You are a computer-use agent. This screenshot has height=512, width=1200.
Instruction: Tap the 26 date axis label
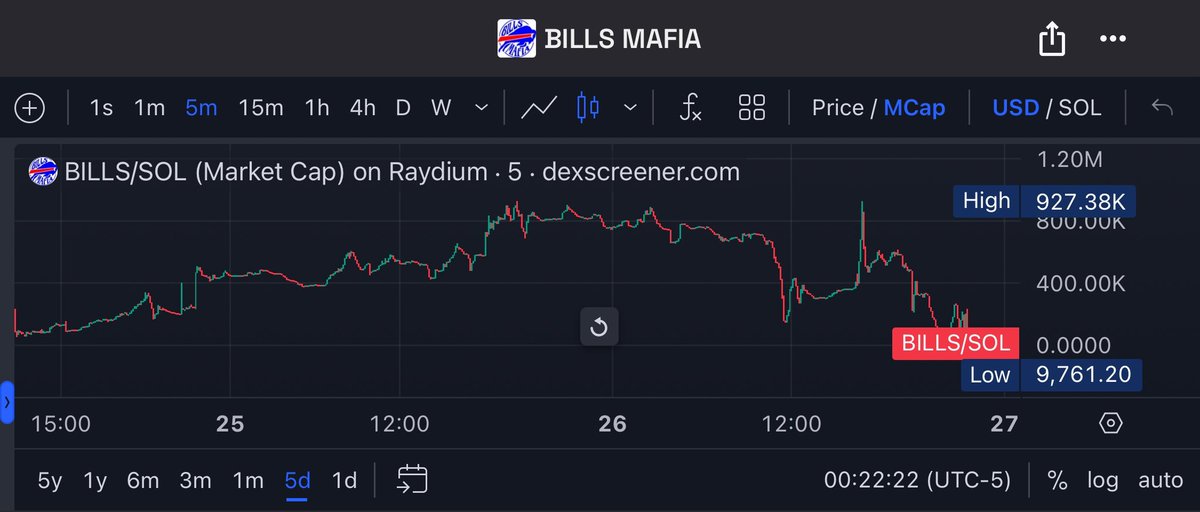[x=612, y=424]
